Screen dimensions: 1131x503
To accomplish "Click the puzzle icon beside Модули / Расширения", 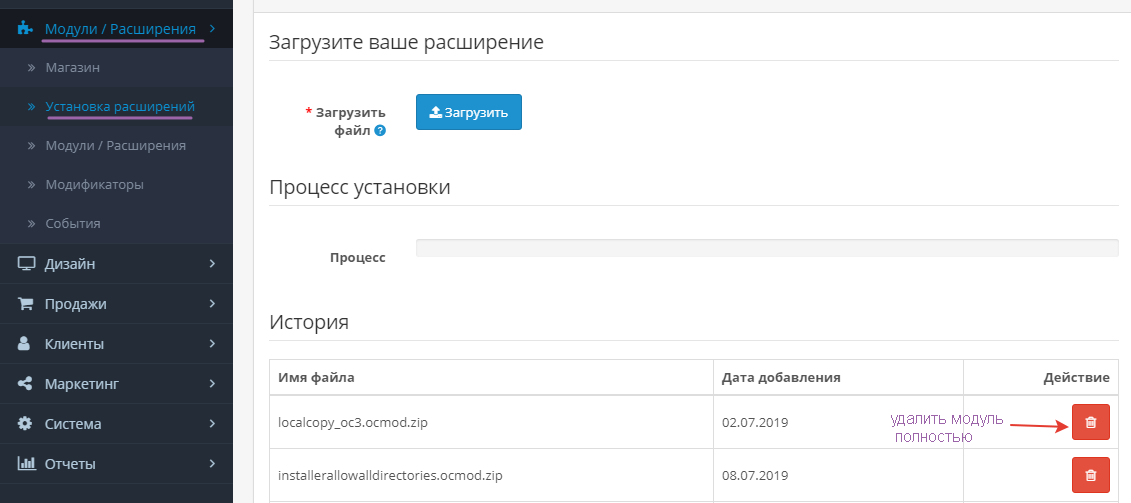I will [x=26, y=29].
